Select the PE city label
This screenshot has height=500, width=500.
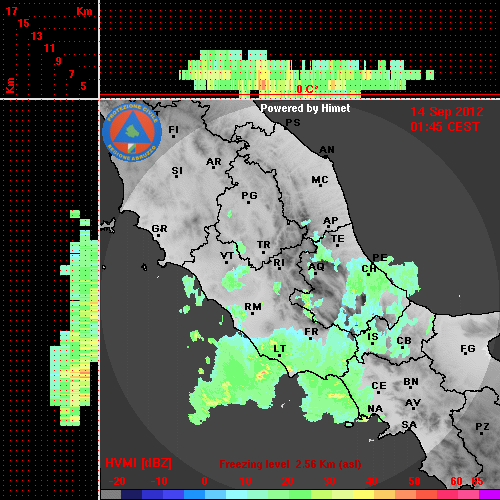click(x=380, y=258)
